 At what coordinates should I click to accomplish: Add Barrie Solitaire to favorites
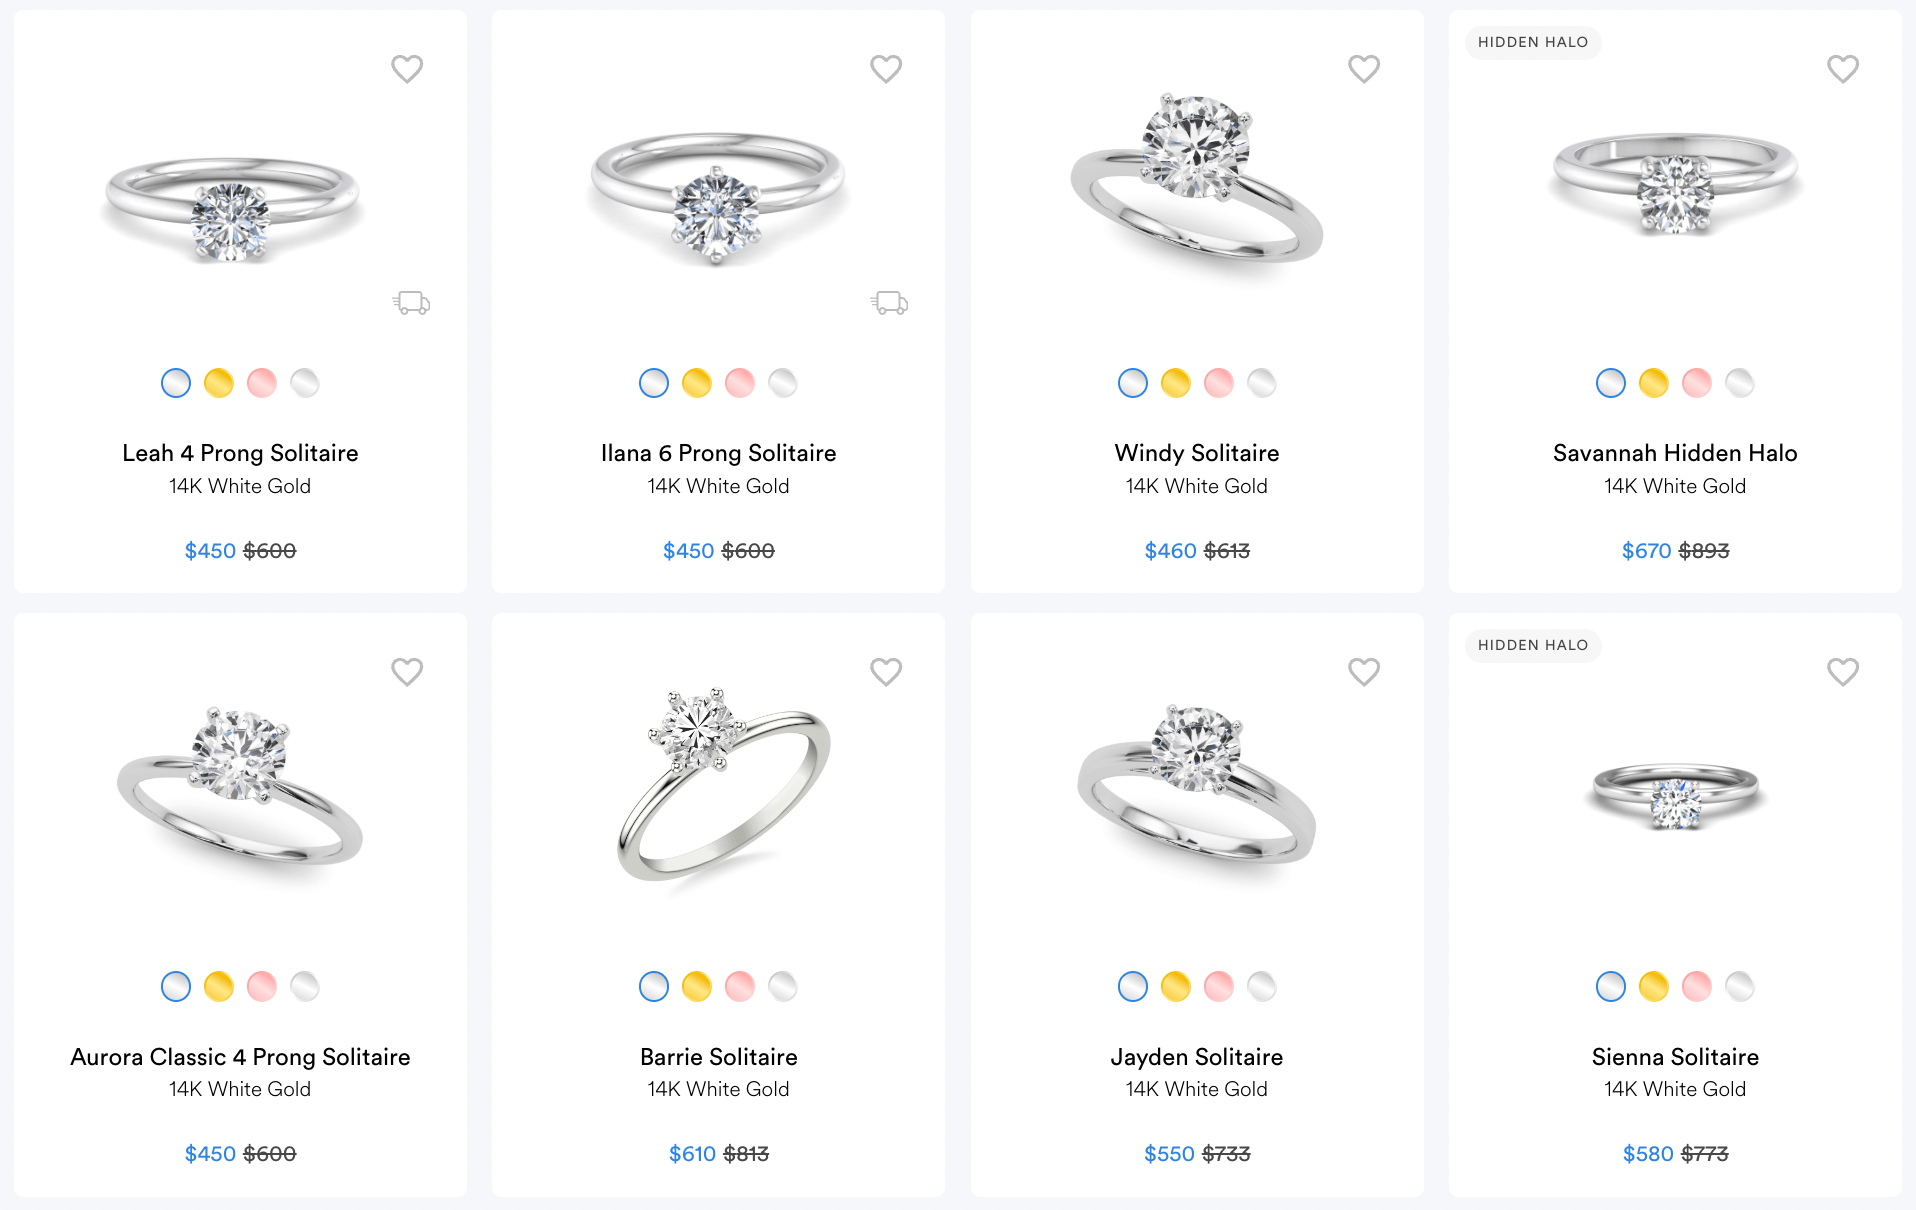click(886, 672)
